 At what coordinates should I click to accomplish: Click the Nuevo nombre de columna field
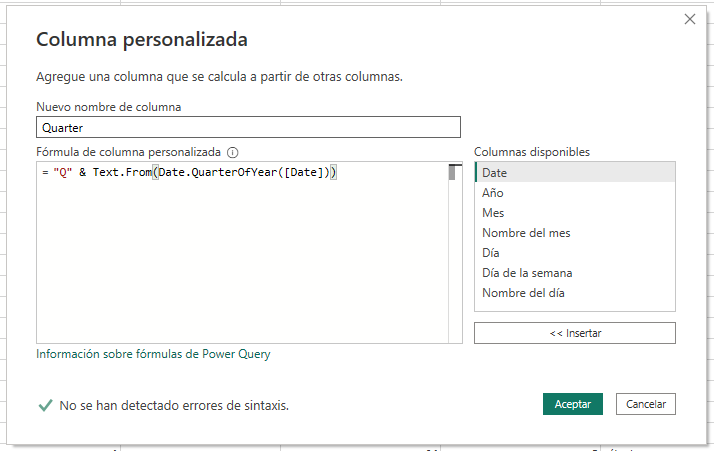point(248,127)
